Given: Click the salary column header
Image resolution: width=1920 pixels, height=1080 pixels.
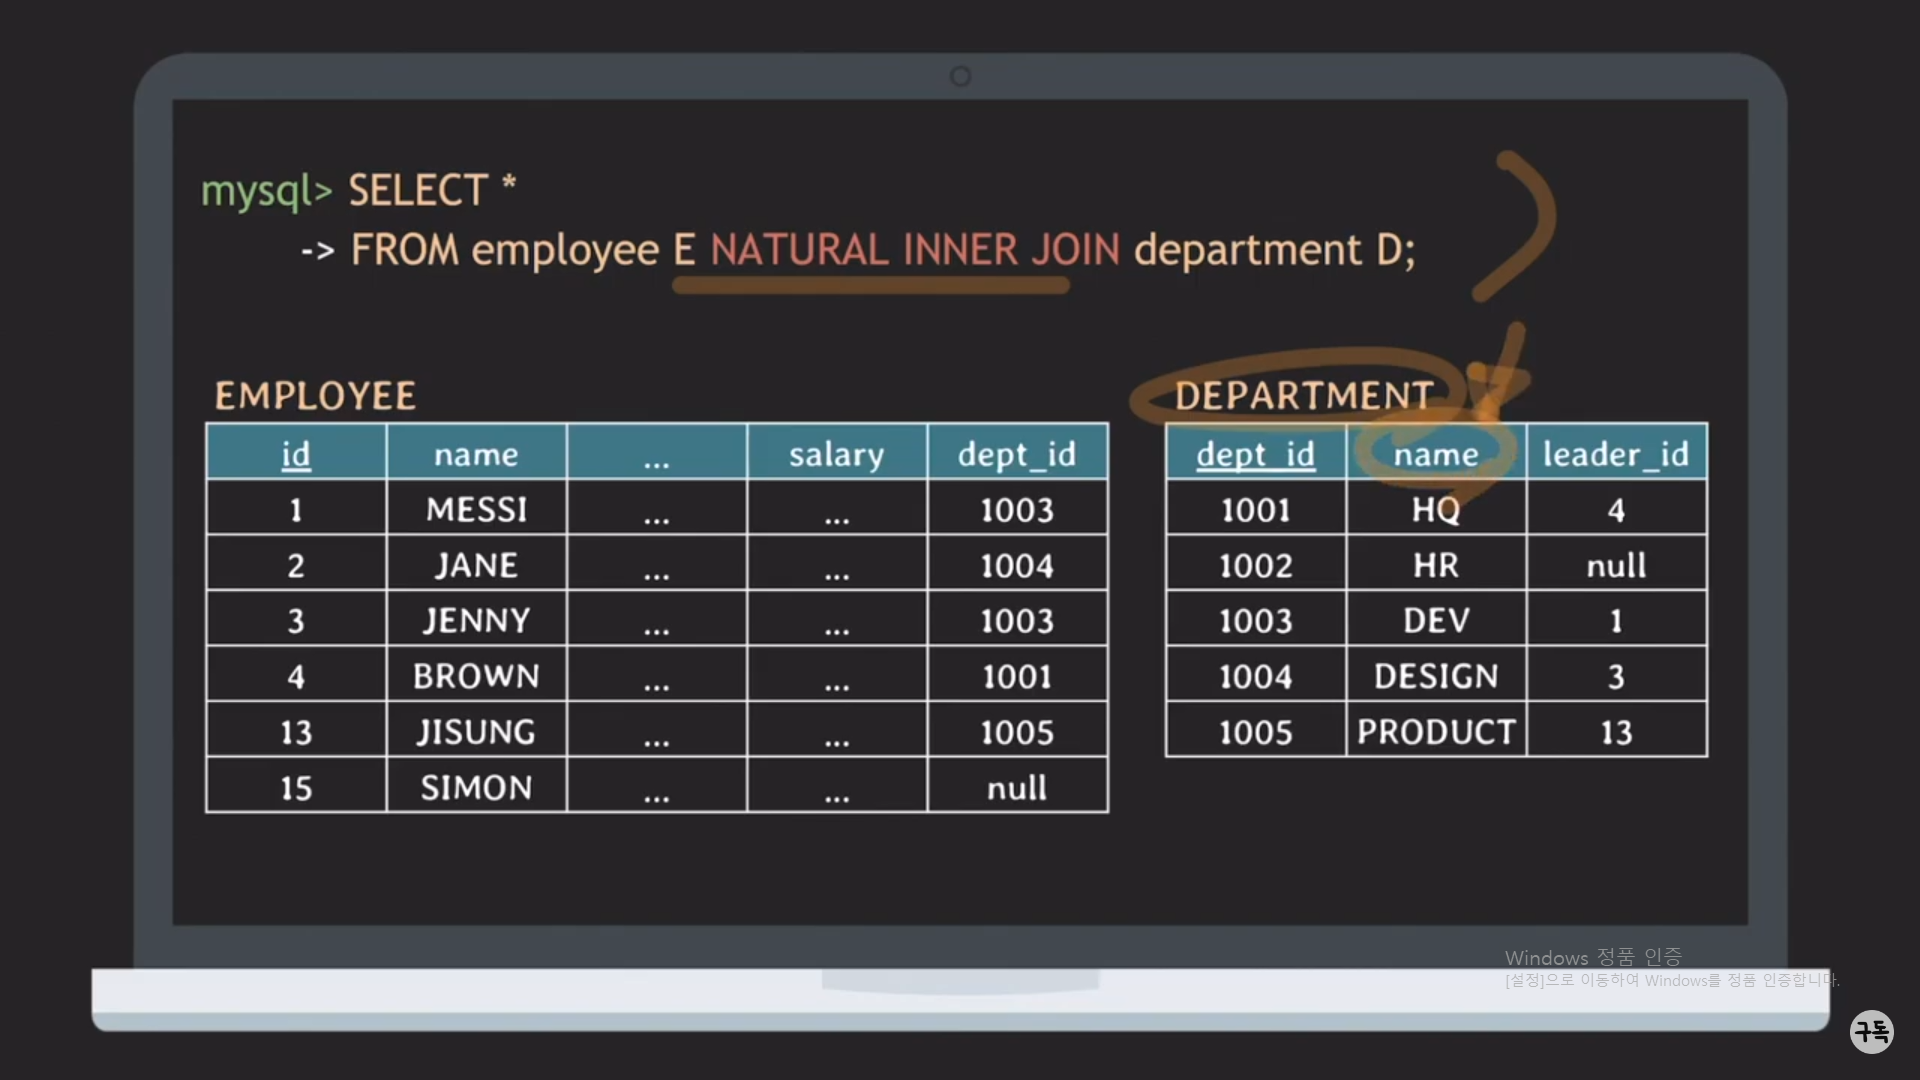Looking at the screenshot, I should coord(836,454).
